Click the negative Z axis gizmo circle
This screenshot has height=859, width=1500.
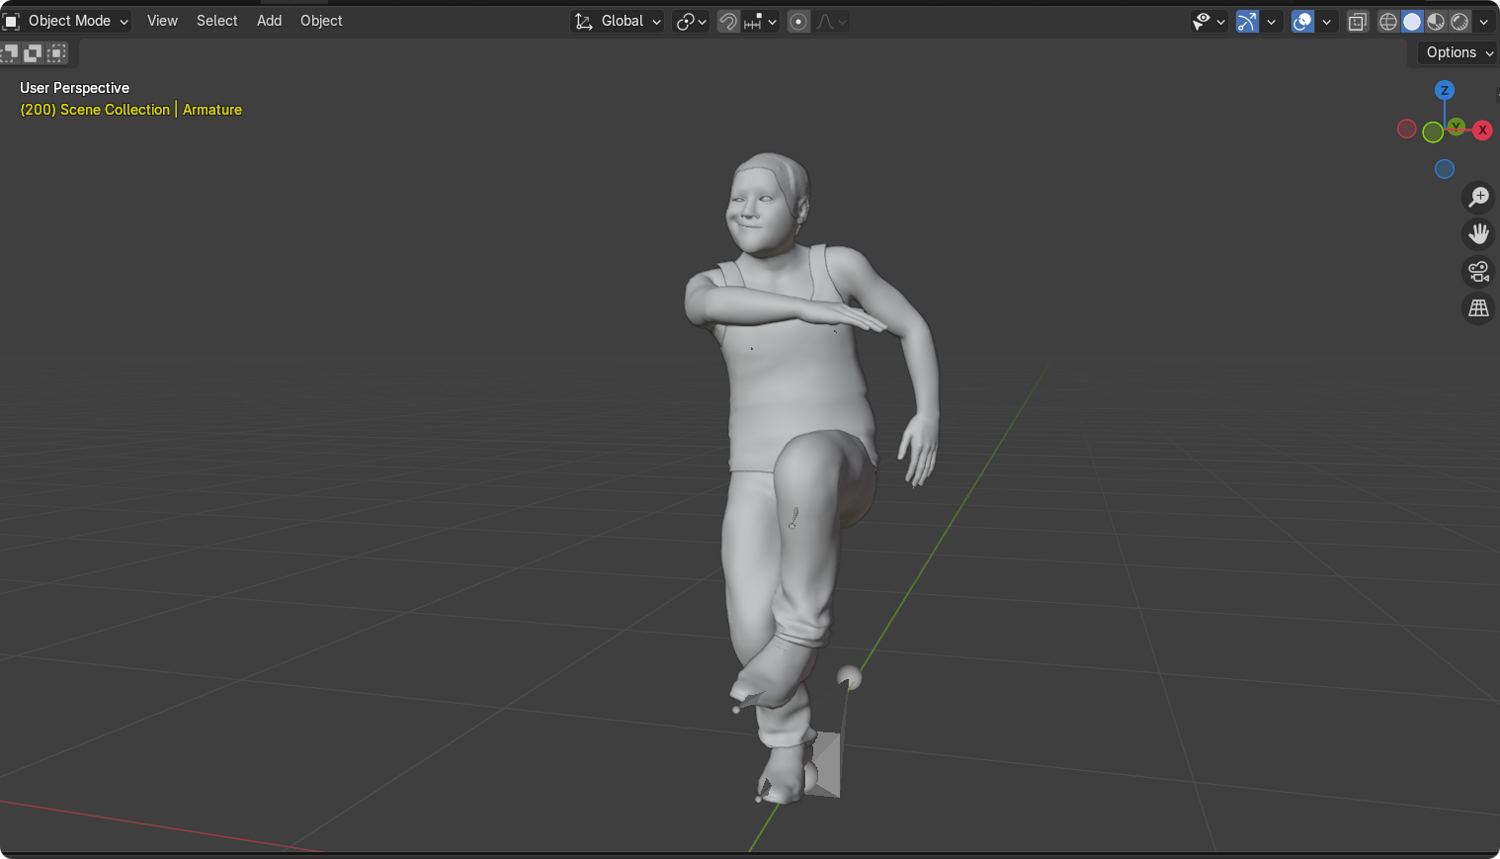(1444, 169)
